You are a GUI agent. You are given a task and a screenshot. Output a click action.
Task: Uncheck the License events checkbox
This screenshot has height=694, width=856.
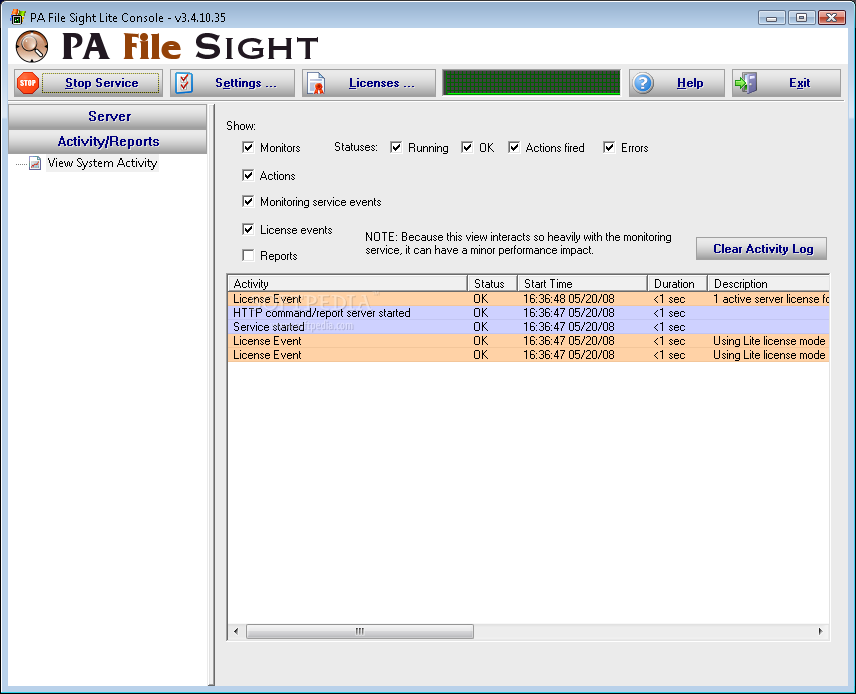point(248,229)
